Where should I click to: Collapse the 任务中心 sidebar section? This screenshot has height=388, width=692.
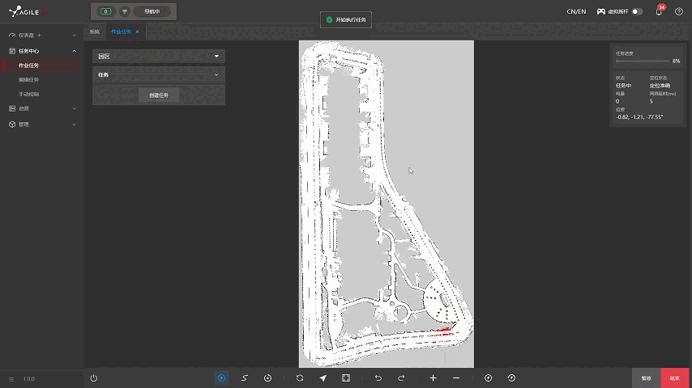74,51
